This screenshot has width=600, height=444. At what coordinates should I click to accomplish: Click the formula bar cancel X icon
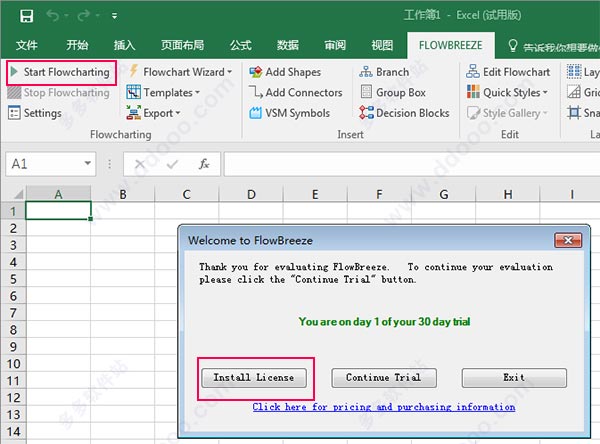tap(140, 164)
